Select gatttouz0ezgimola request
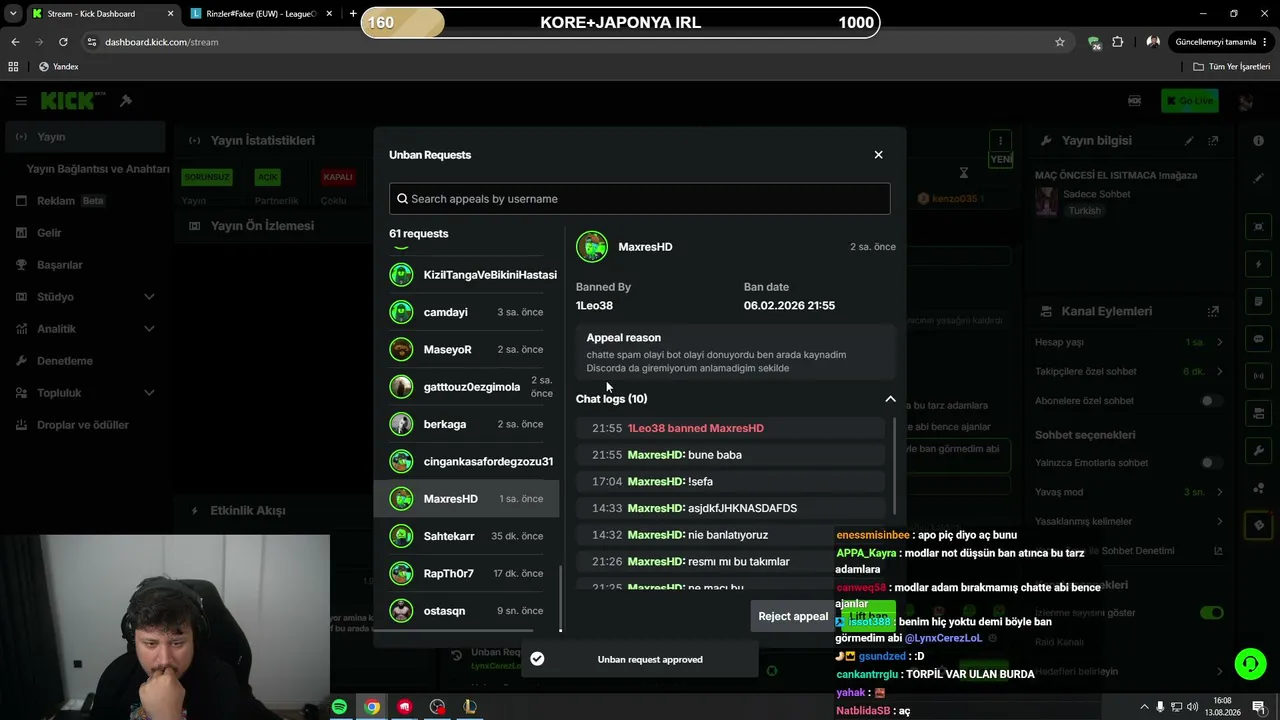 click(466, 387)
